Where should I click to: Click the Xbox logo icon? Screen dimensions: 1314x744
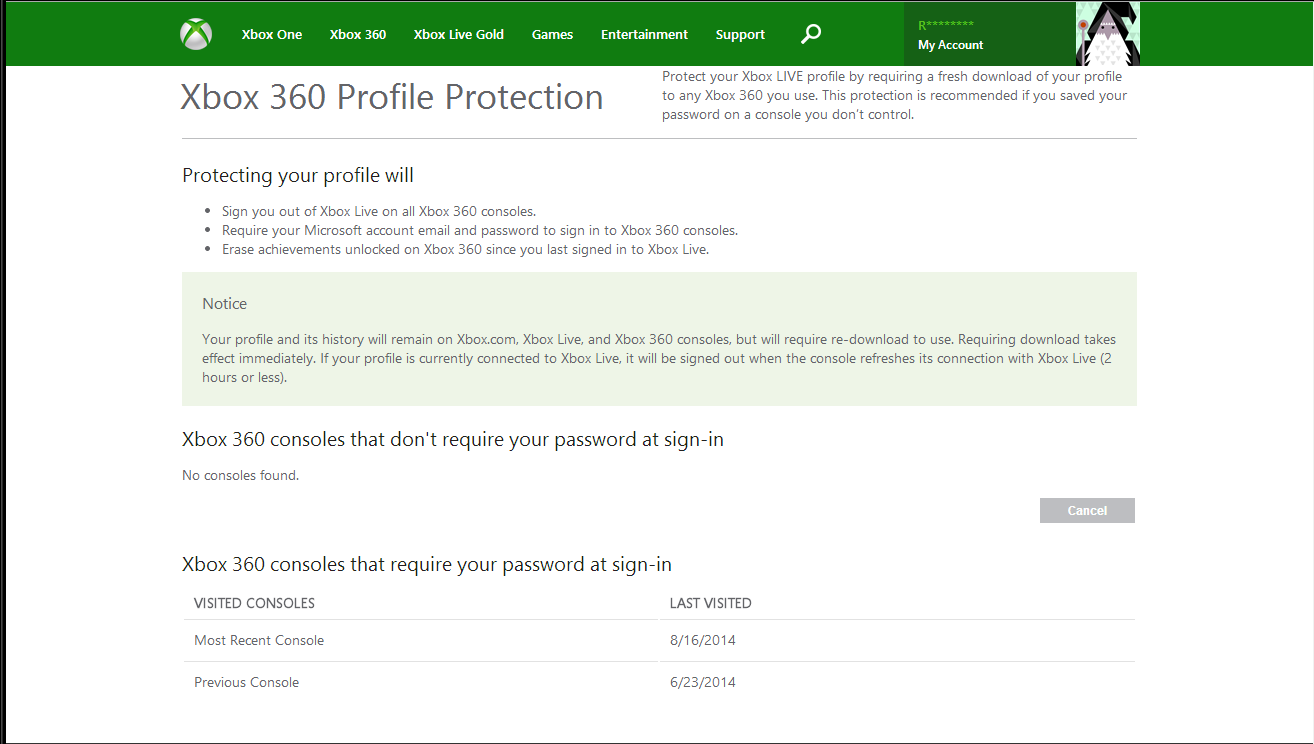tap(196, 34)
